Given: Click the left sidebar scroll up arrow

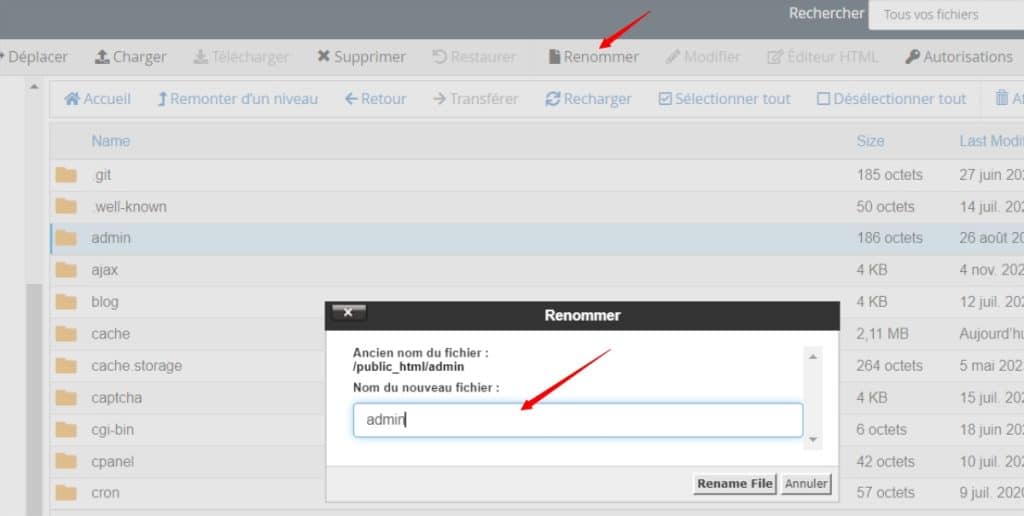Looking at the screenshot, I should coord(34,86).
